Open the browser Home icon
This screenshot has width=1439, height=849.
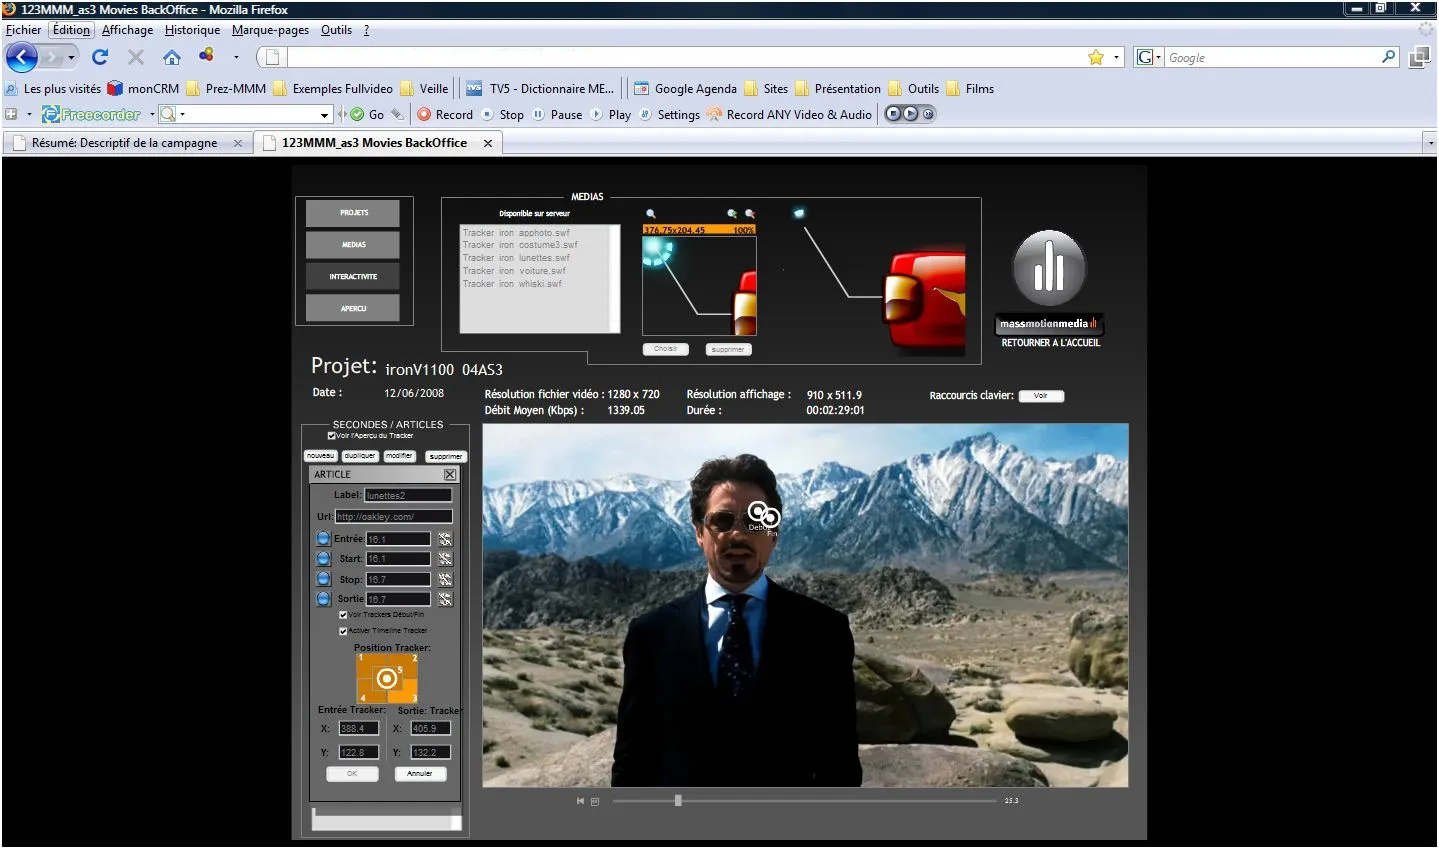click(172, 57)
